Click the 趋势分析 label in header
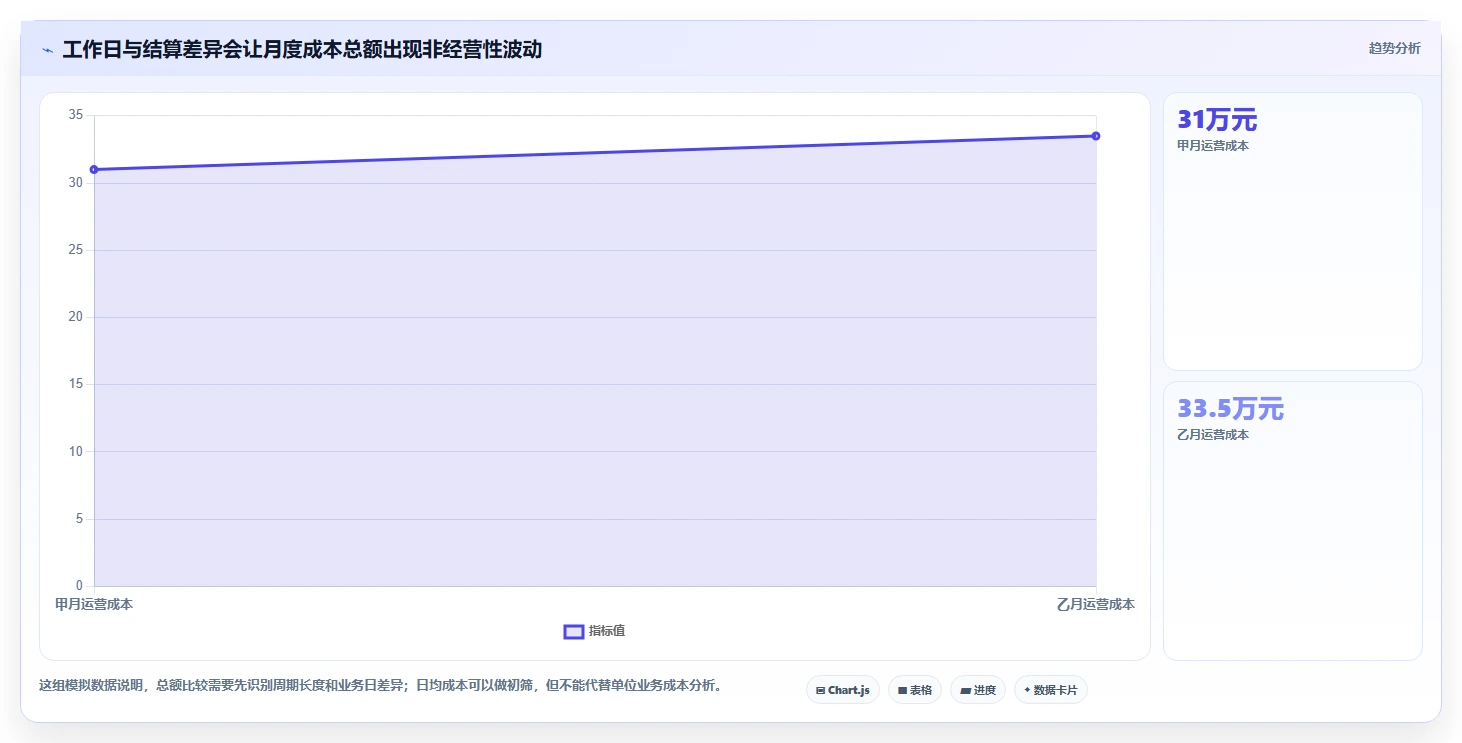The image size is (1462, 743). (x=1394, y=48)
